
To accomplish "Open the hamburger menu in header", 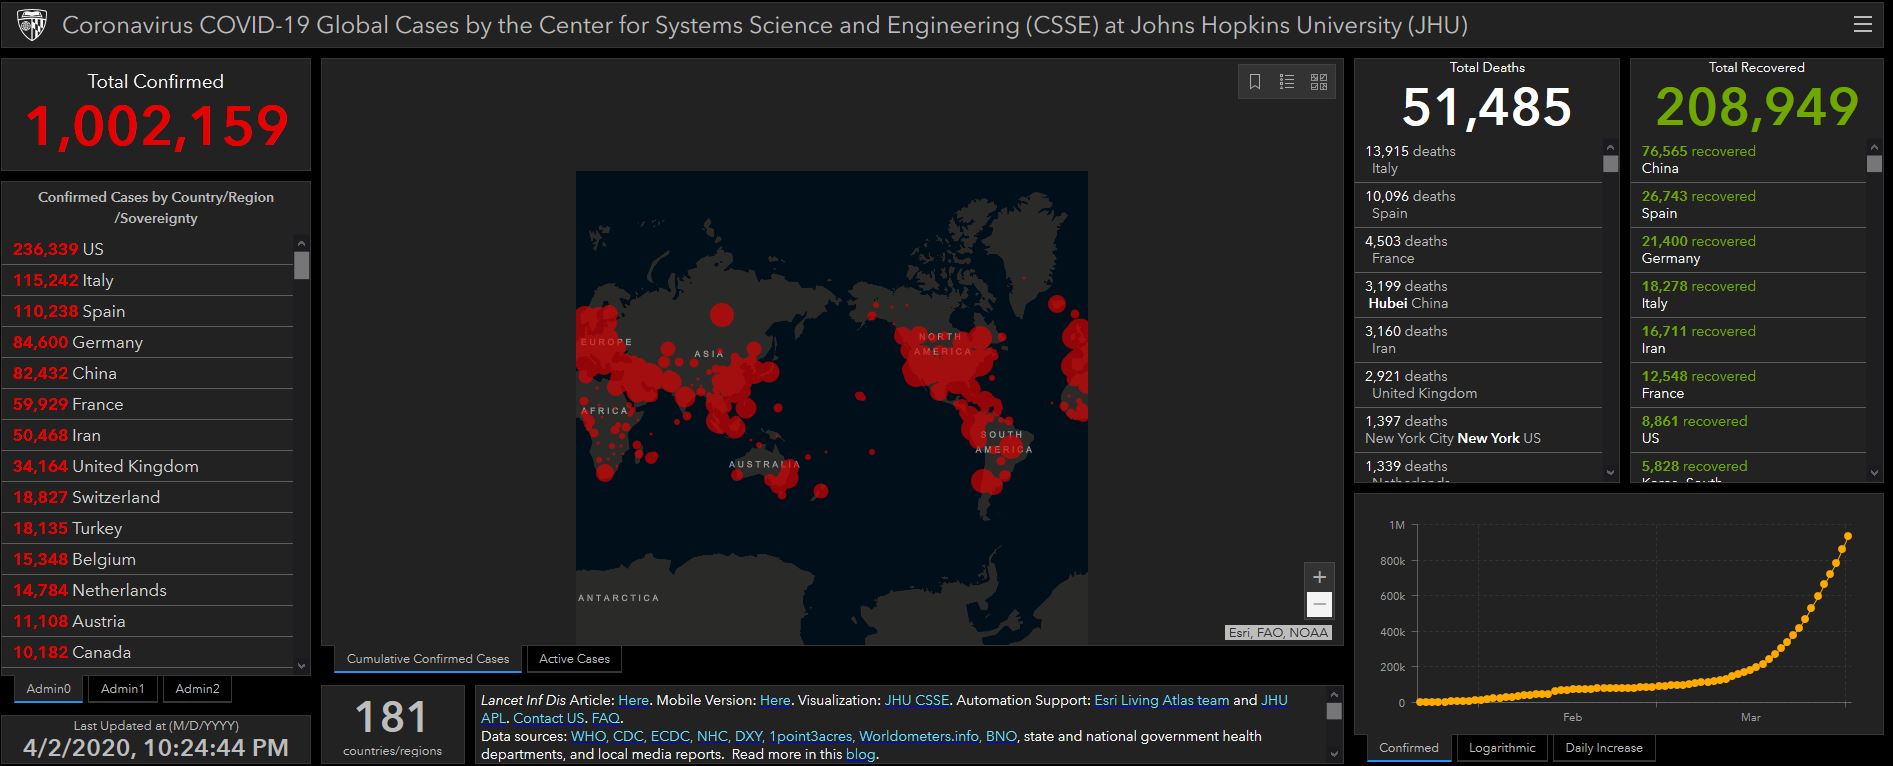I will click(1862, 24).
